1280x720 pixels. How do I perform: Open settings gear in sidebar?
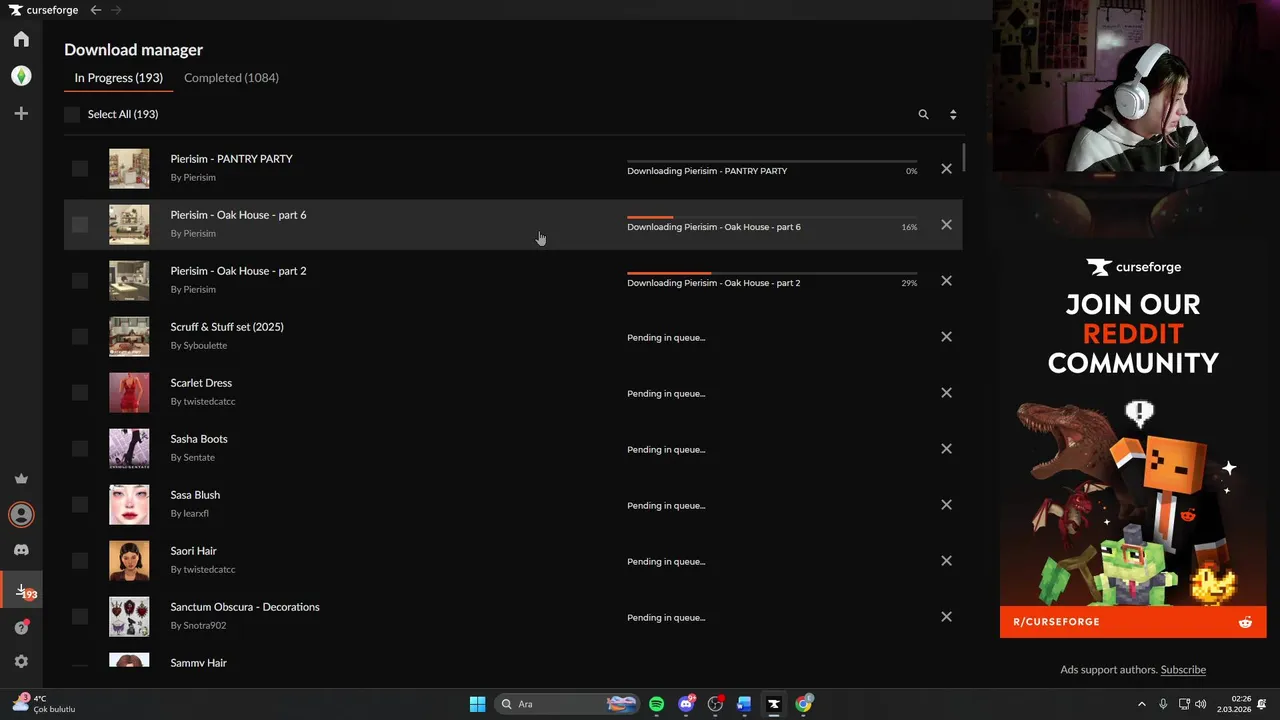[21, 662]
